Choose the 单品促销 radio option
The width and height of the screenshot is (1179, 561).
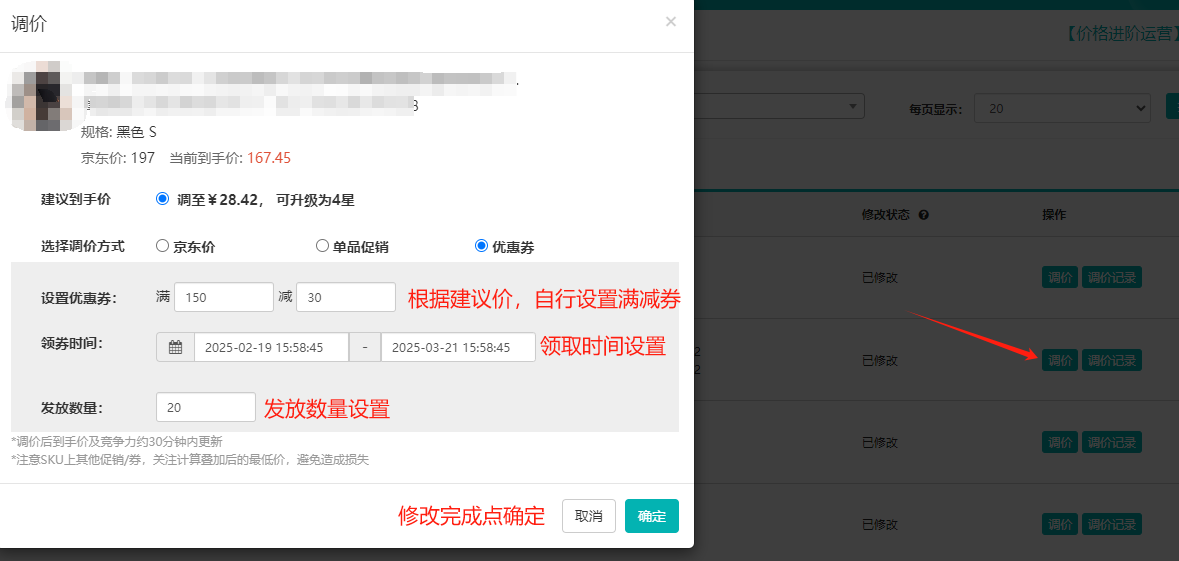tap(322, 245)
